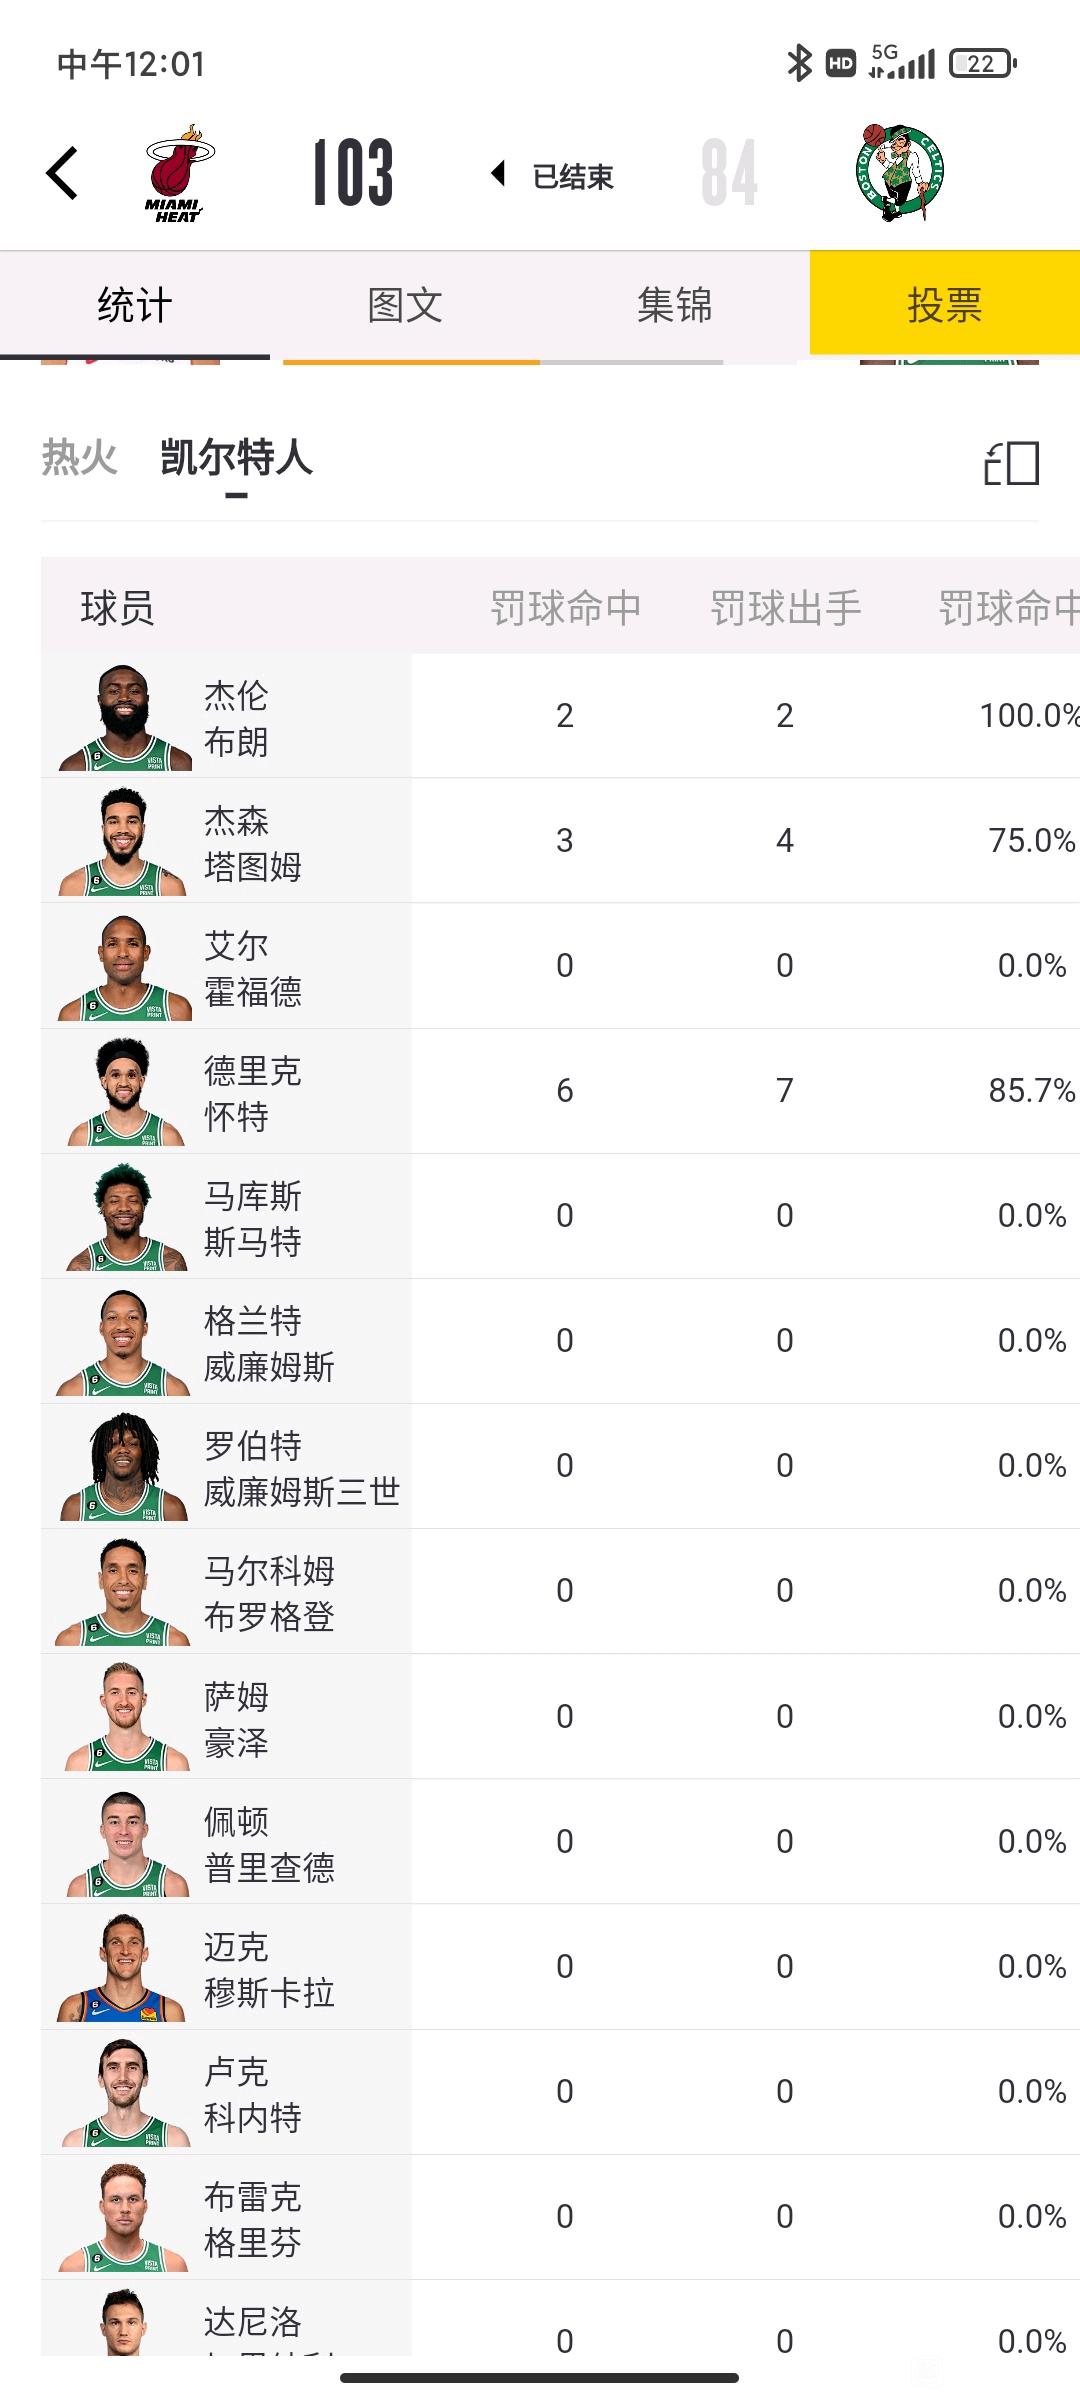Switch to the 热火 team stats

pos(80,458)
